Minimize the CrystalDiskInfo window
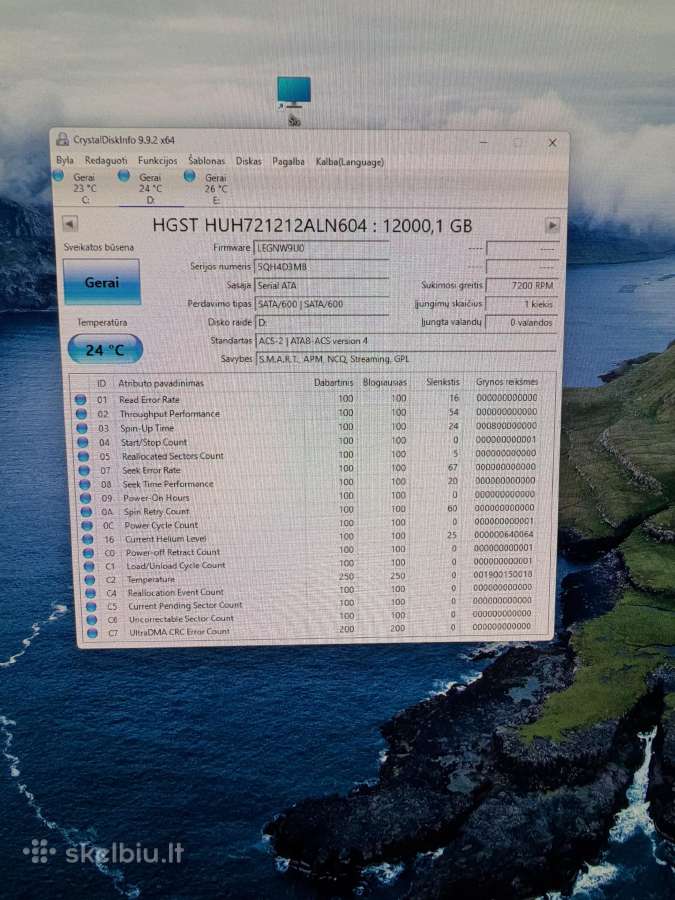 tap(483, 141)
